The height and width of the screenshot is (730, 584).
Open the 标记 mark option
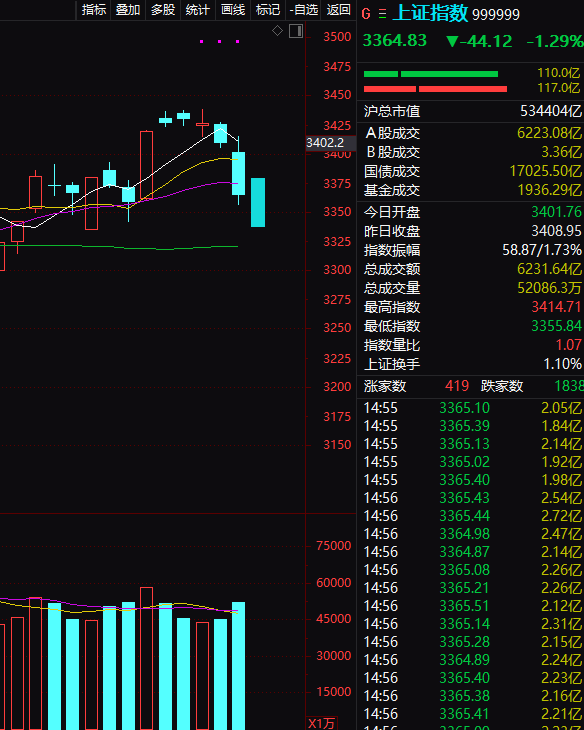coord(268,9)
